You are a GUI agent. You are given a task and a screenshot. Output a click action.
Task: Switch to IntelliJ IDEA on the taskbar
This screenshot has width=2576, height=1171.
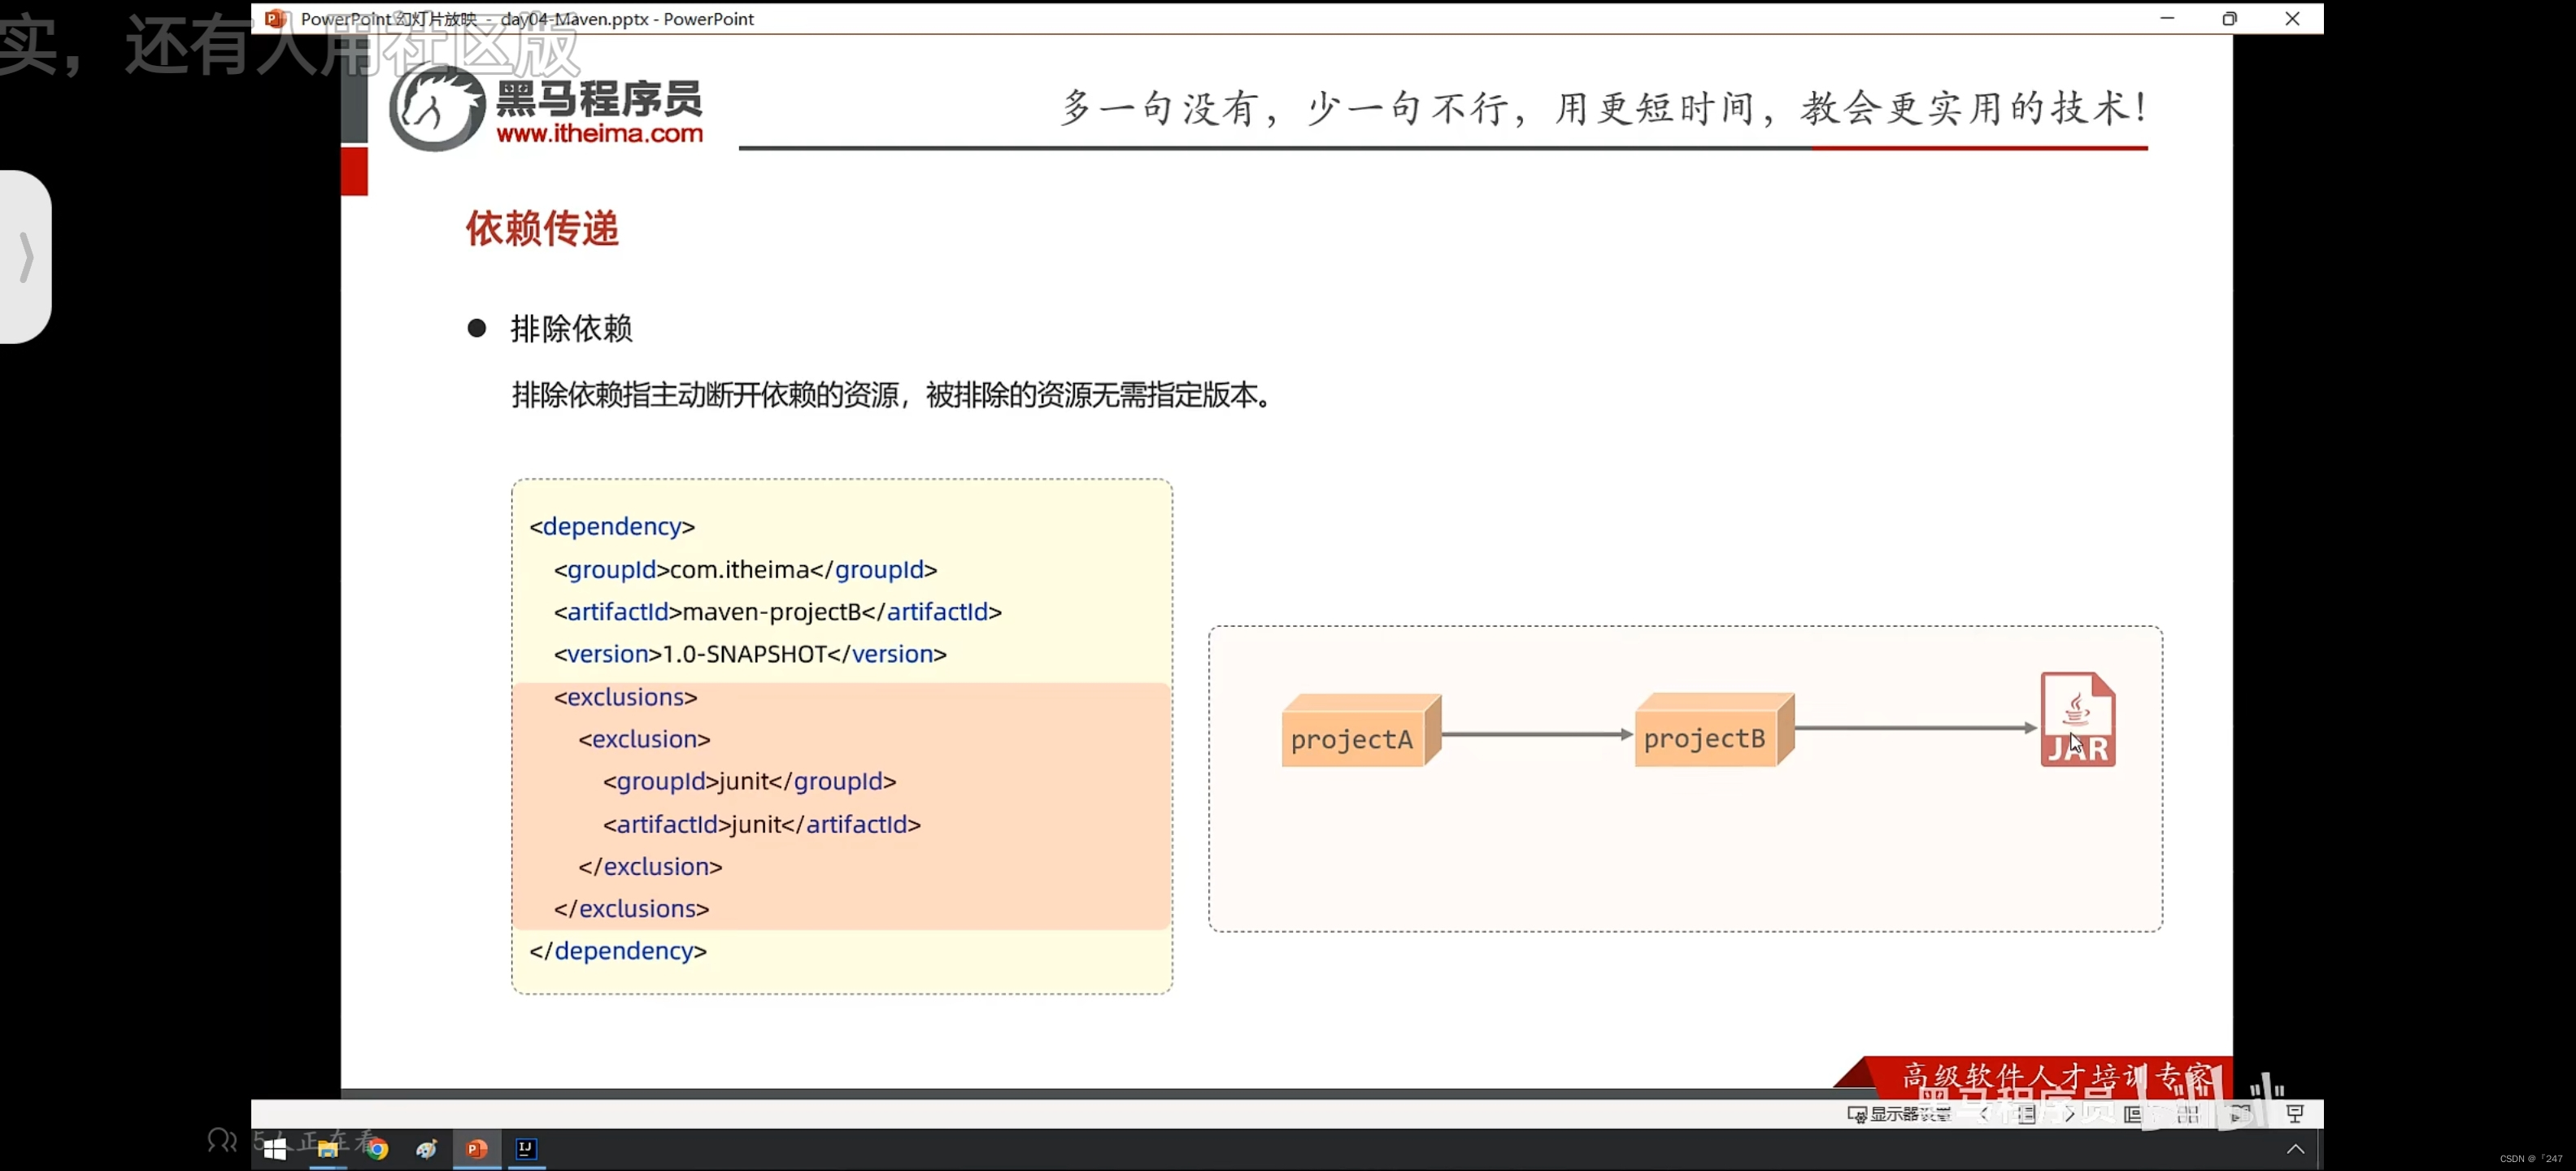click(x=526, y=1149)
